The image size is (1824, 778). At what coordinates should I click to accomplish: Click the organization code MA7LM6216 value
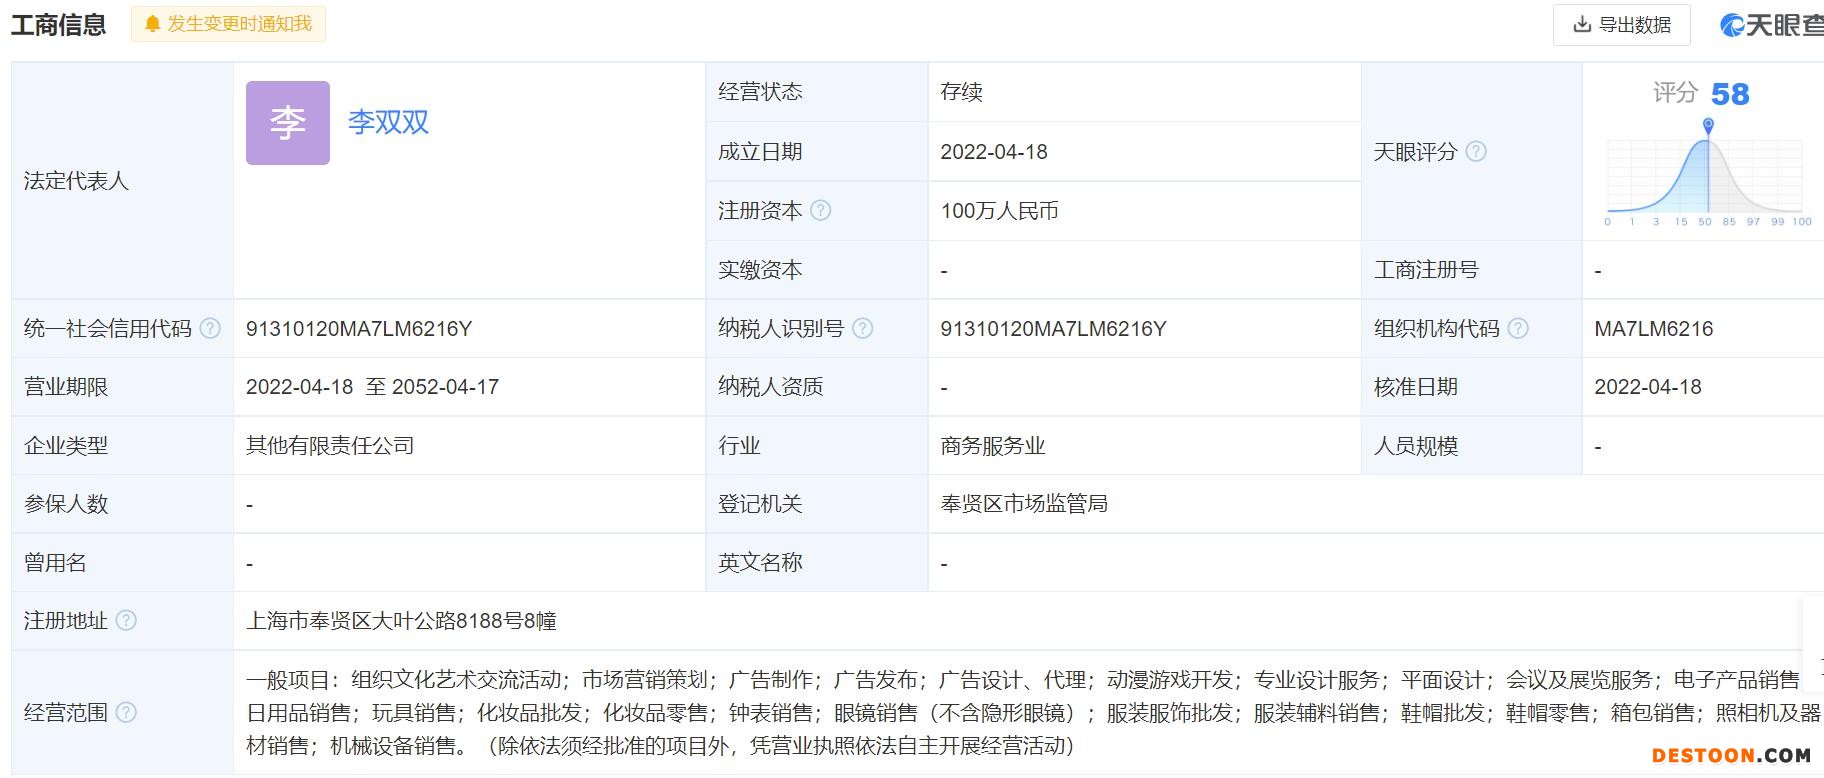tap(1653, 329)
